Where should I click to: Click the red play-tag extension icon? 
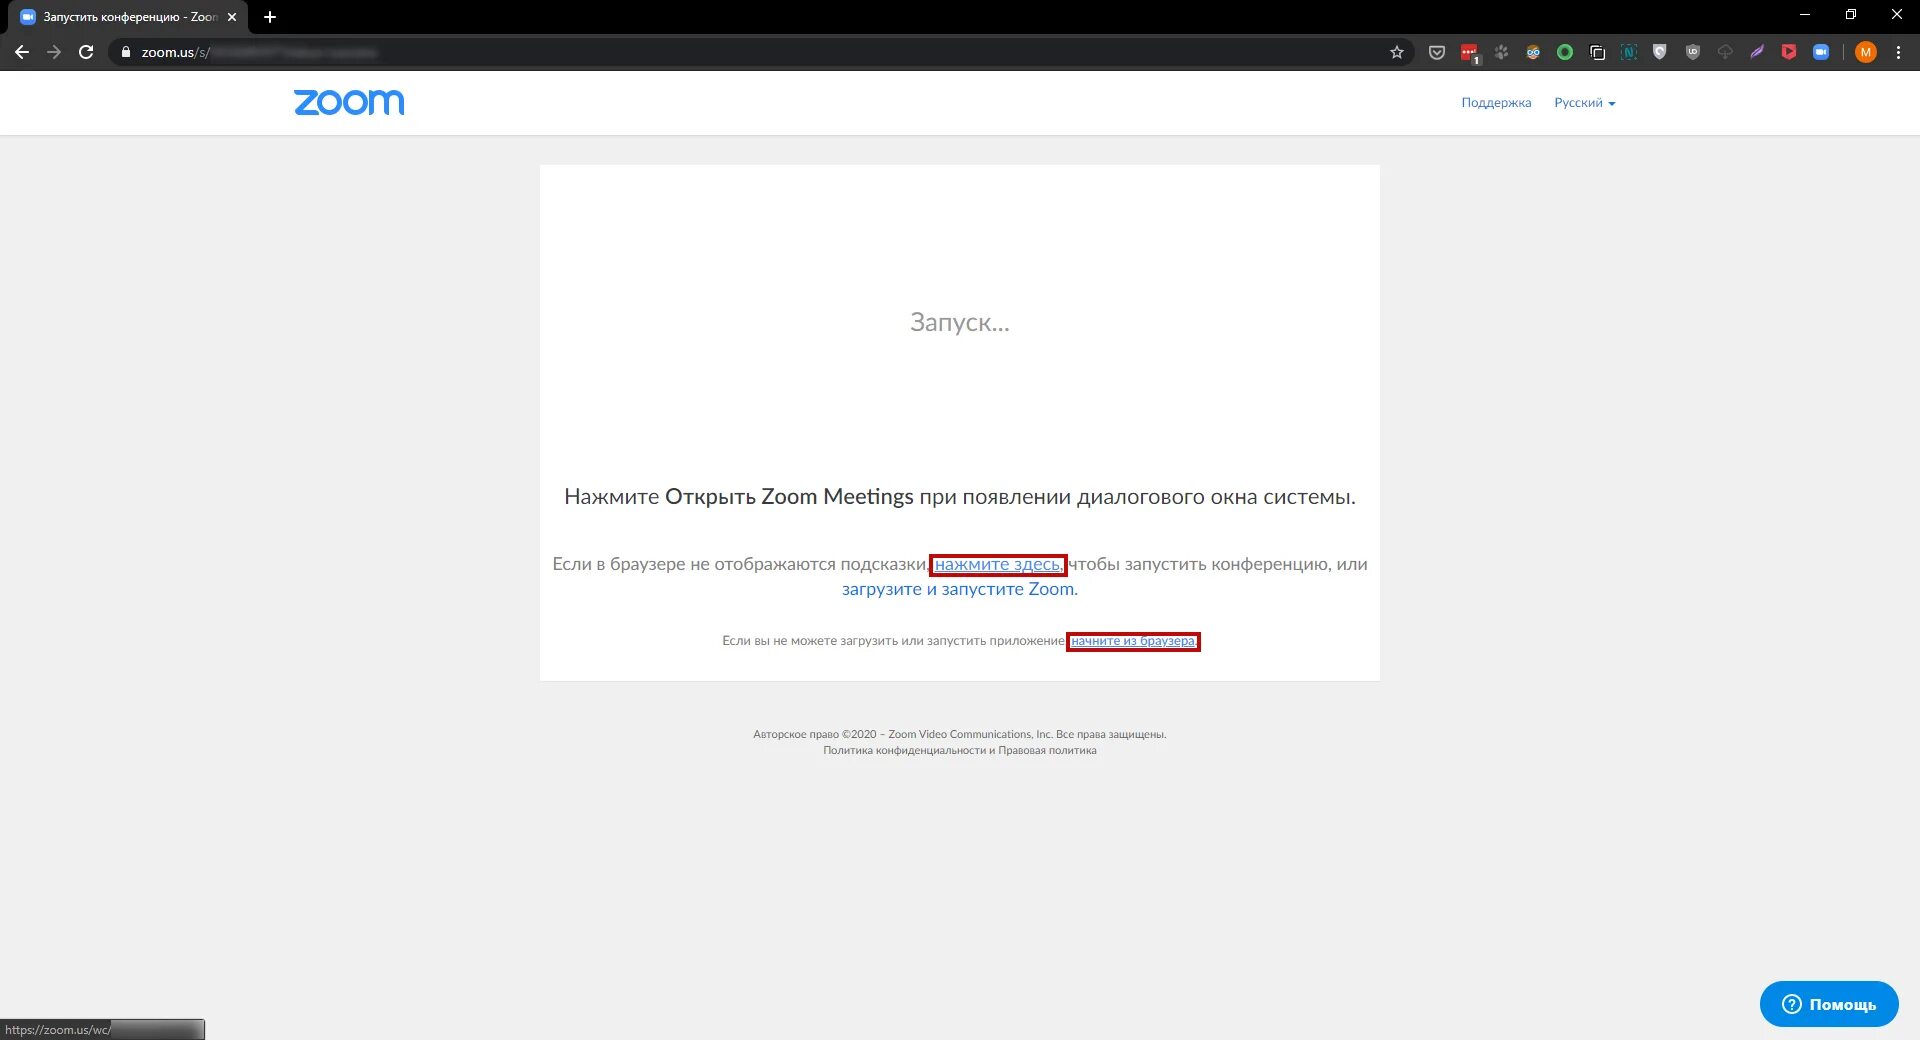[1789, 52]
